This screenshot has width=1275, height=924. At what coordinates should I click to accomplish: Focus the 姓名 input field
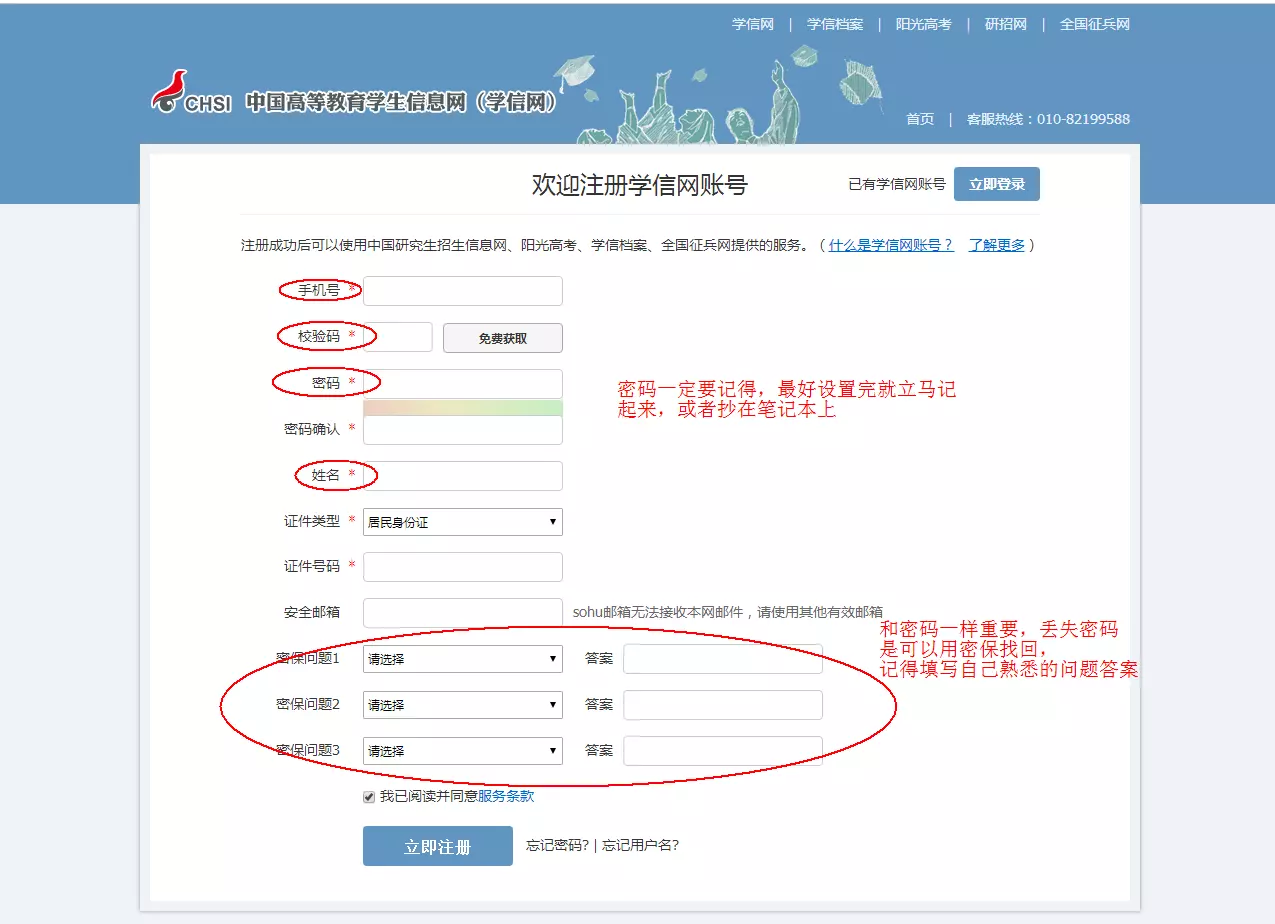(463, 476)
